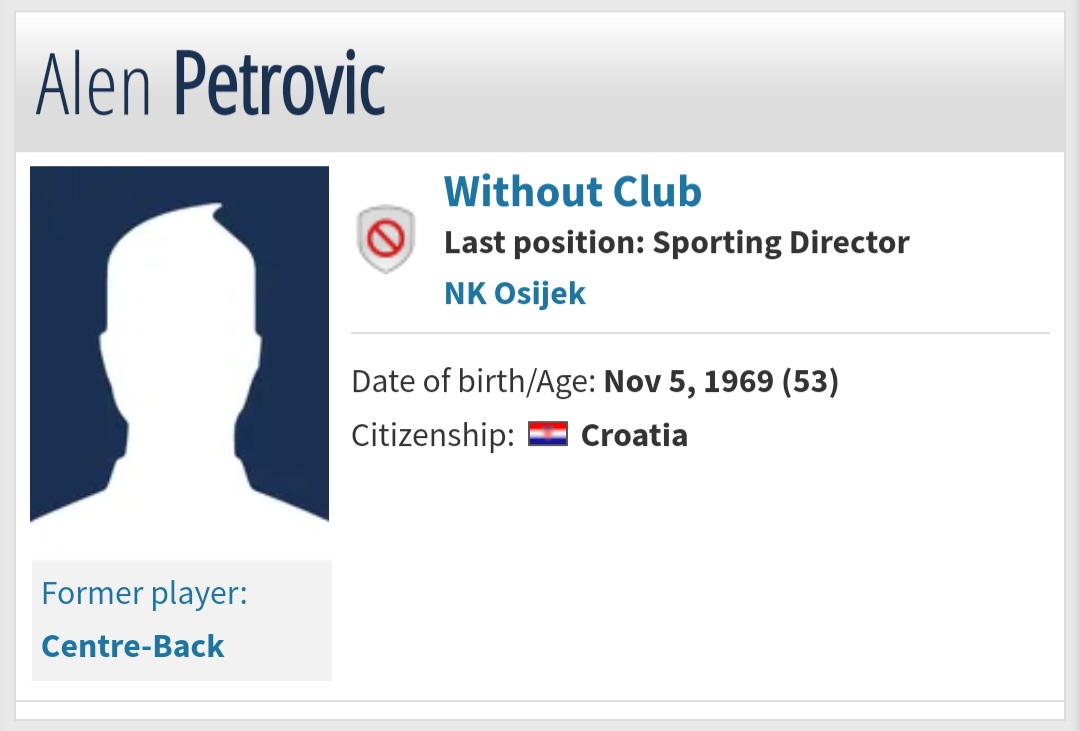Click the Croatia flag icon

[548, 434]
